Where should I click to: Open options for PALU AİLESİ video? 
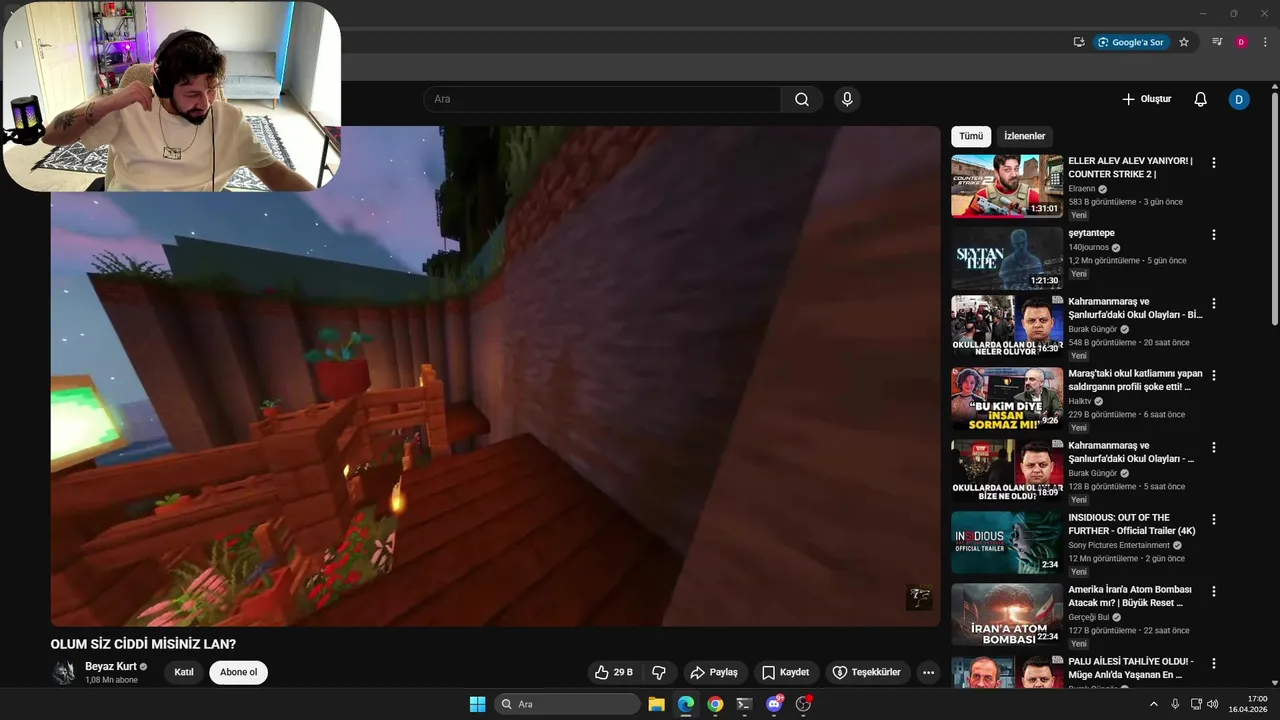coord(1214,663)
